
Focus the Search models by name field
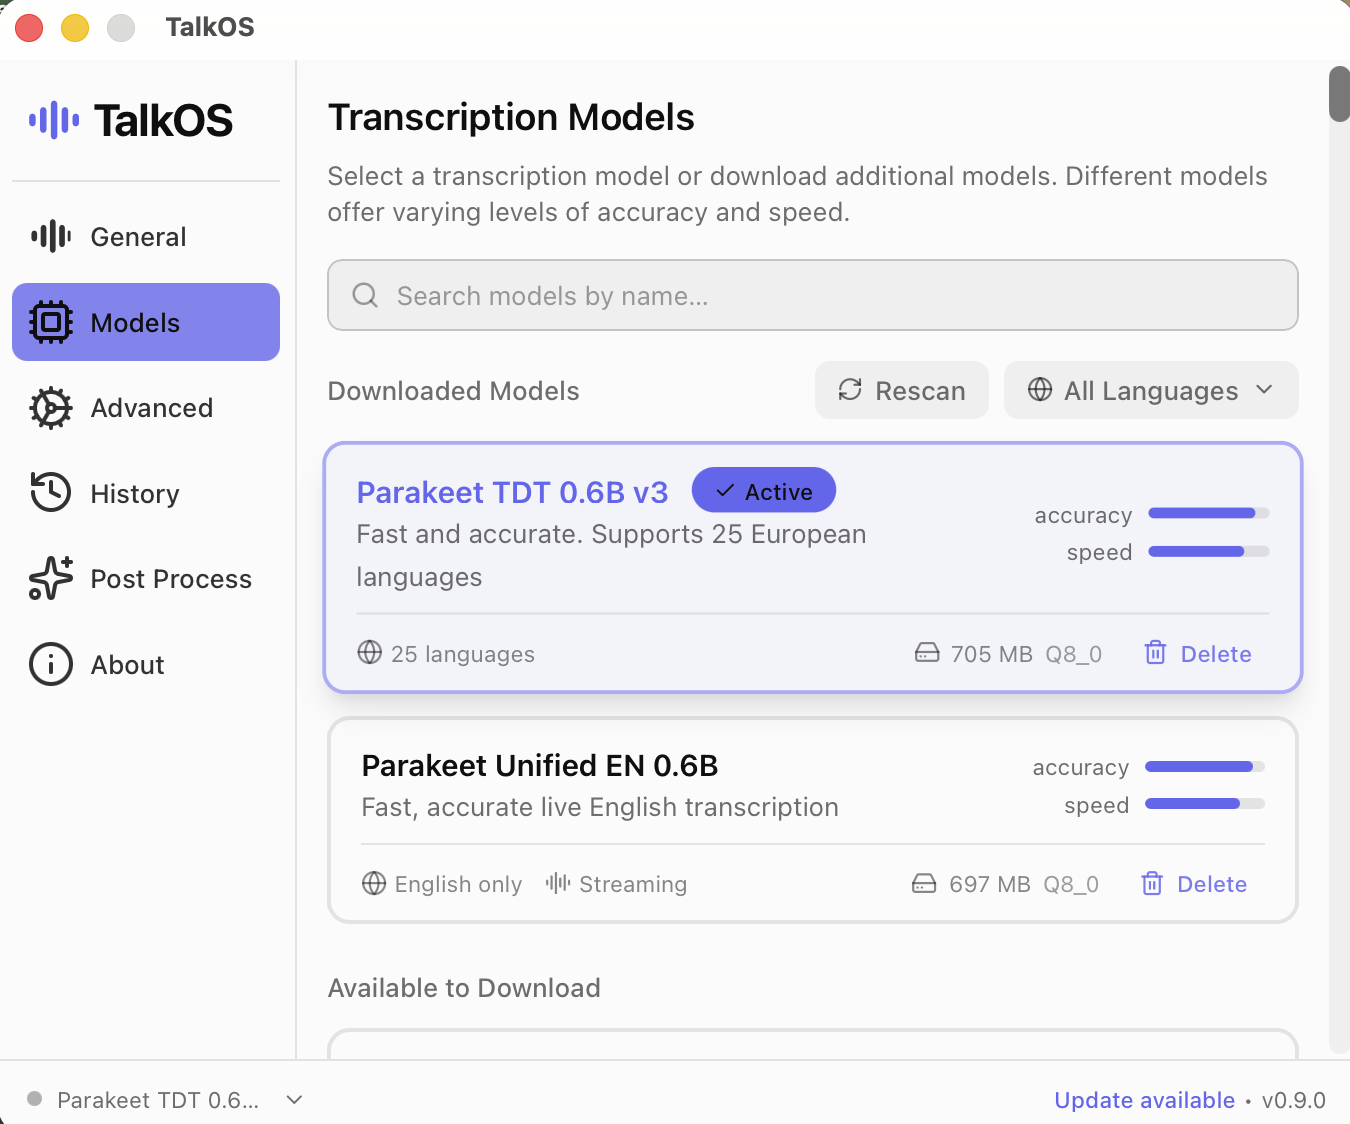pos(813,295)
